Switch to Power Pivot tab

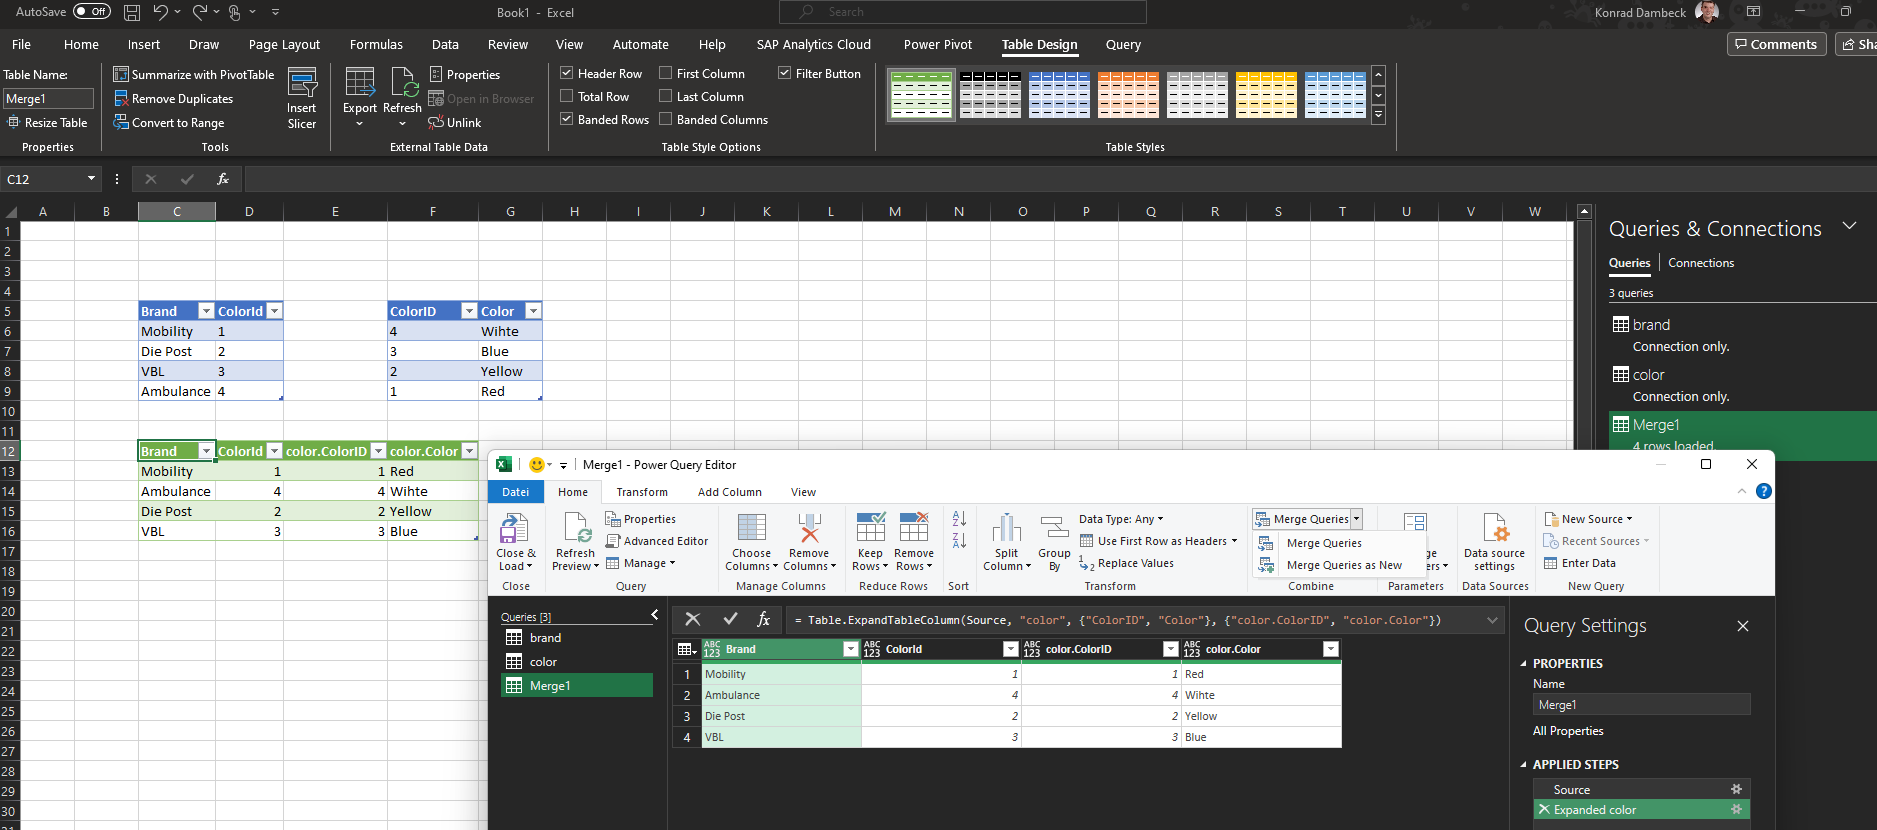pyautogui.click(x=937, y=44)
